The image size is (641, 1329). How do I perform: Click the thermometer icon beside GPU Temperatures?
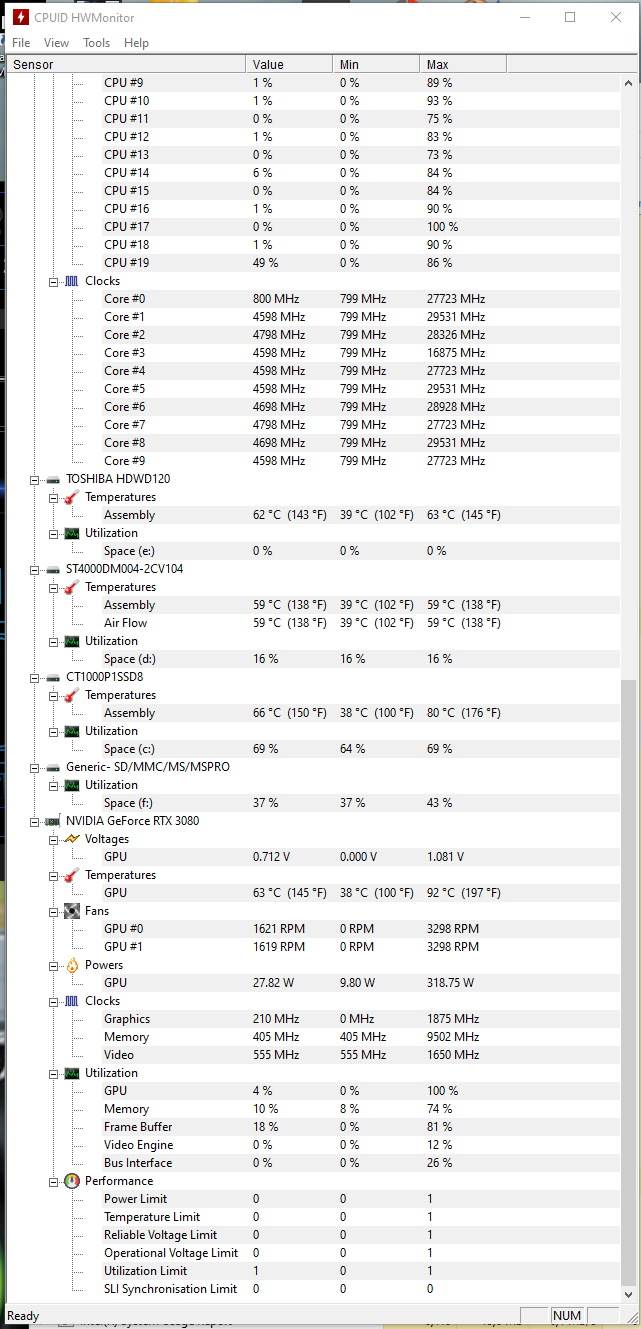(72, 875)
